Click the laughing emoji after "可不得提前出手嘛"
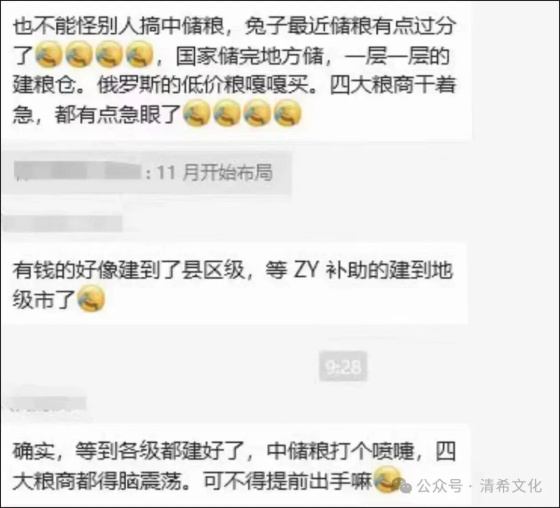 (x=387, y=480)
